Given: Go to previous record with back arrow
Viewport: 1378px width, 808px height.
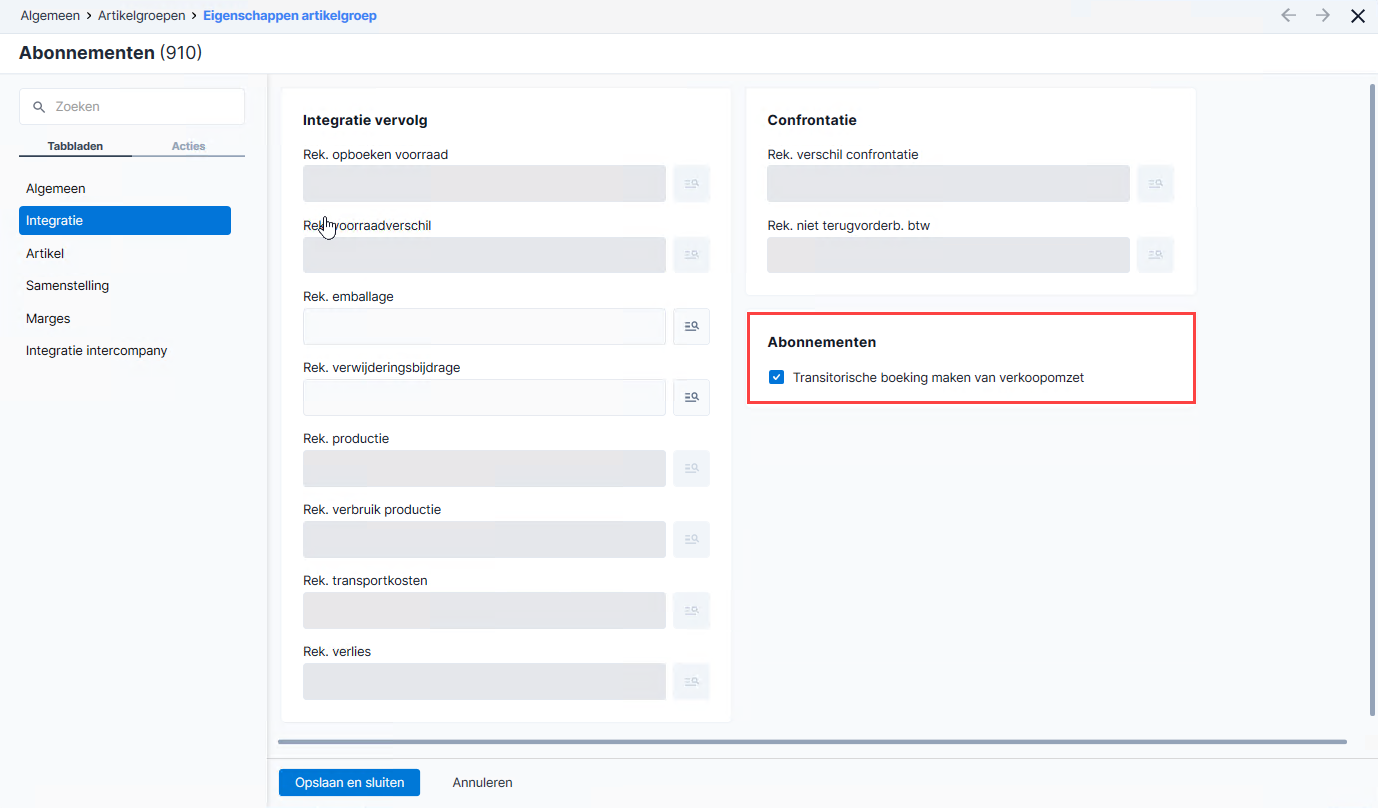Looking at the screenshot, I should pyautogui.click(x=1288, y=16).
